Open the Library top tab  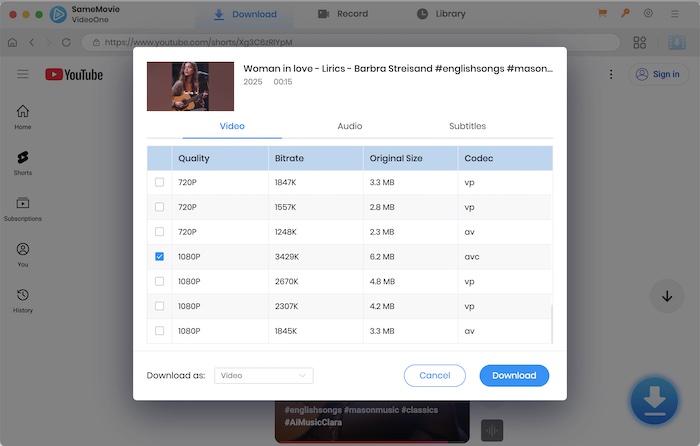[441, 14]
